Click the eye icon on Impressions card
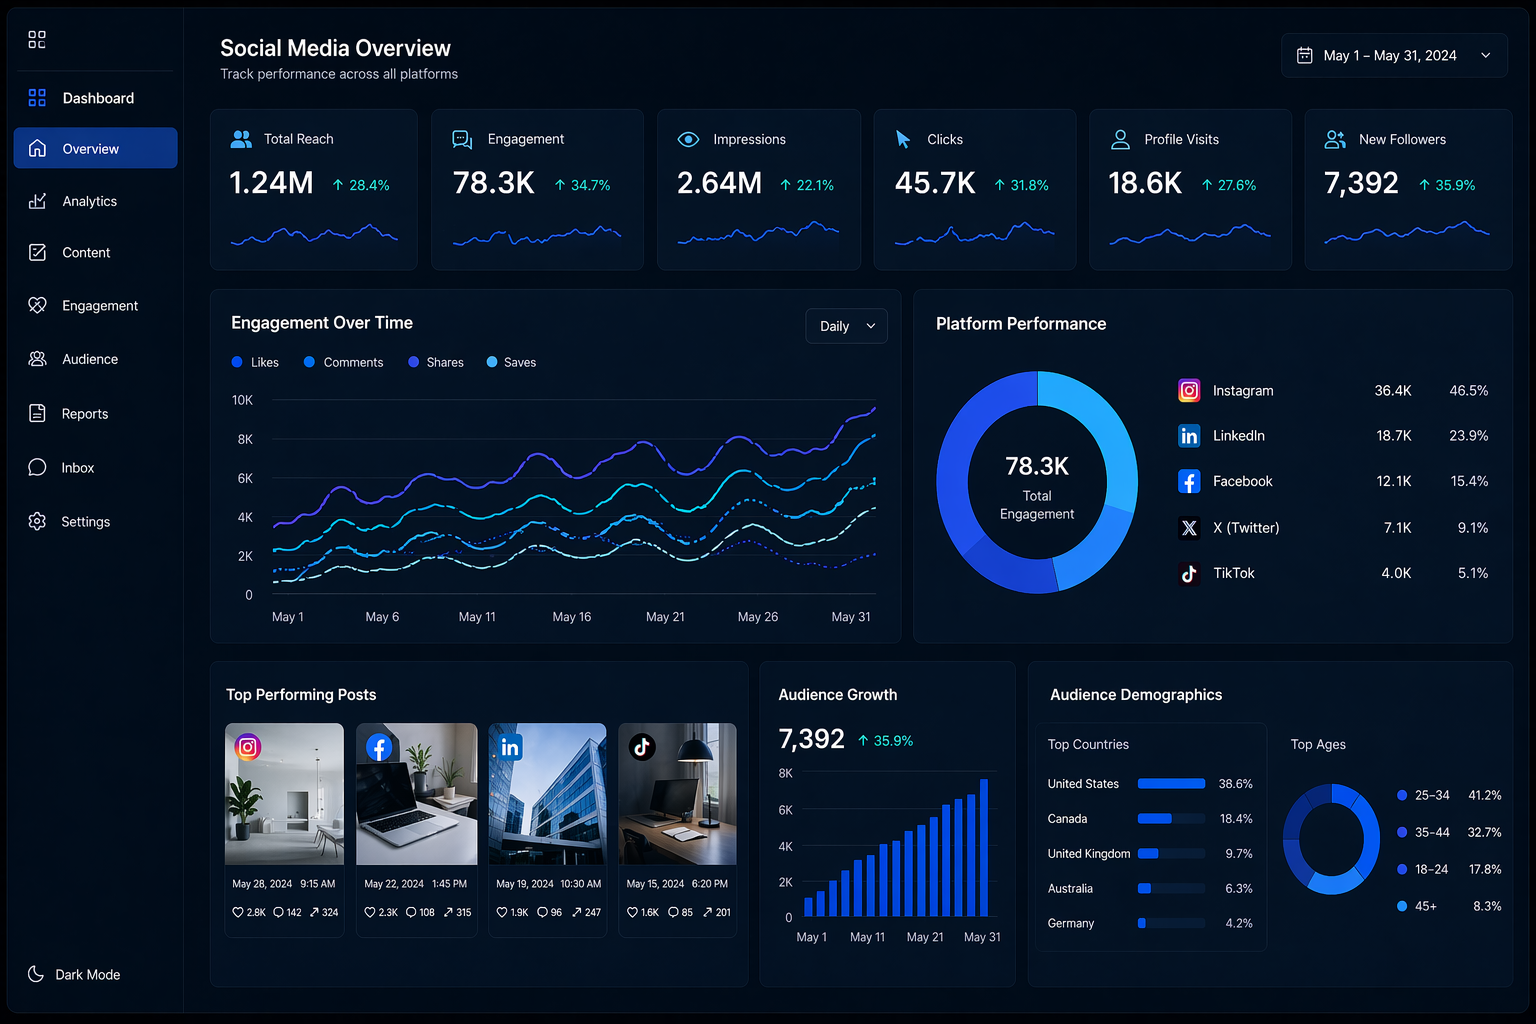 688,139
